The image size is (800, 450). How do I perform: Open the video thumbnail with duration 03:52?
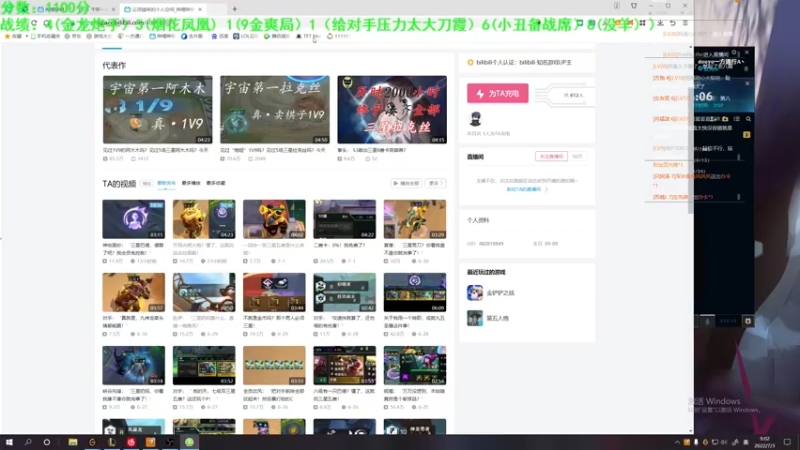pyautogui.click(x=204, y=366)
